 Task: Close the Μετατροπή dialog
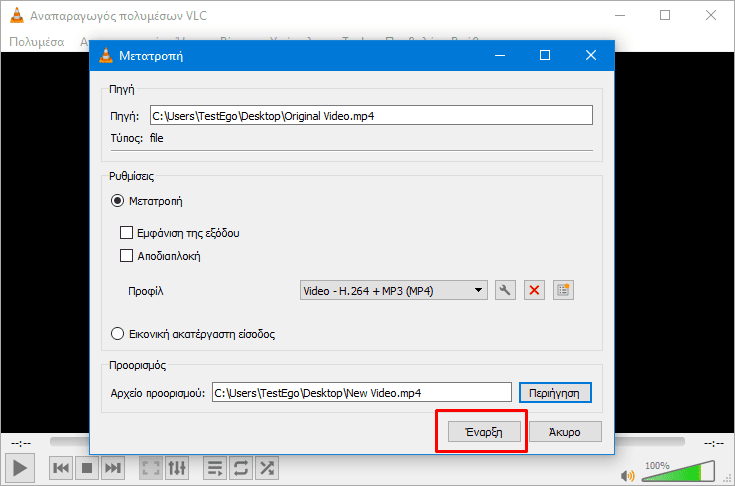[591, 55]
